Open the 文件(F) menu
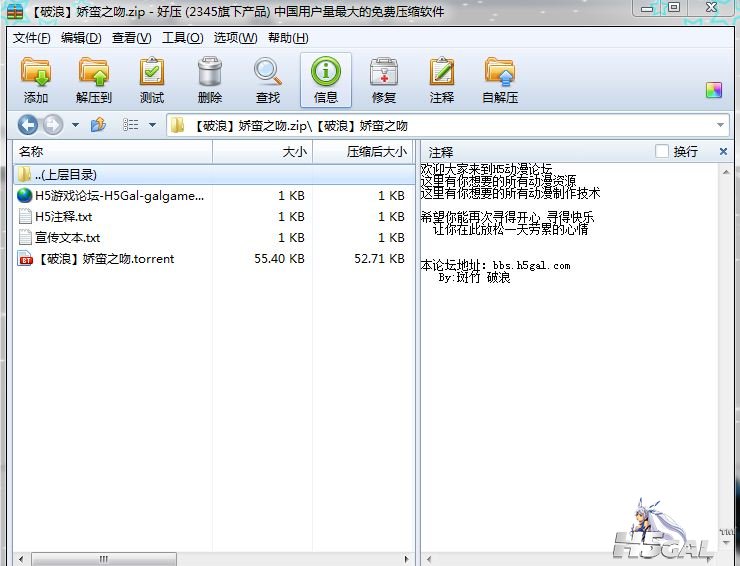Viewport: 740px width, 566px height. pyautogui.click(x=32, y=38)
